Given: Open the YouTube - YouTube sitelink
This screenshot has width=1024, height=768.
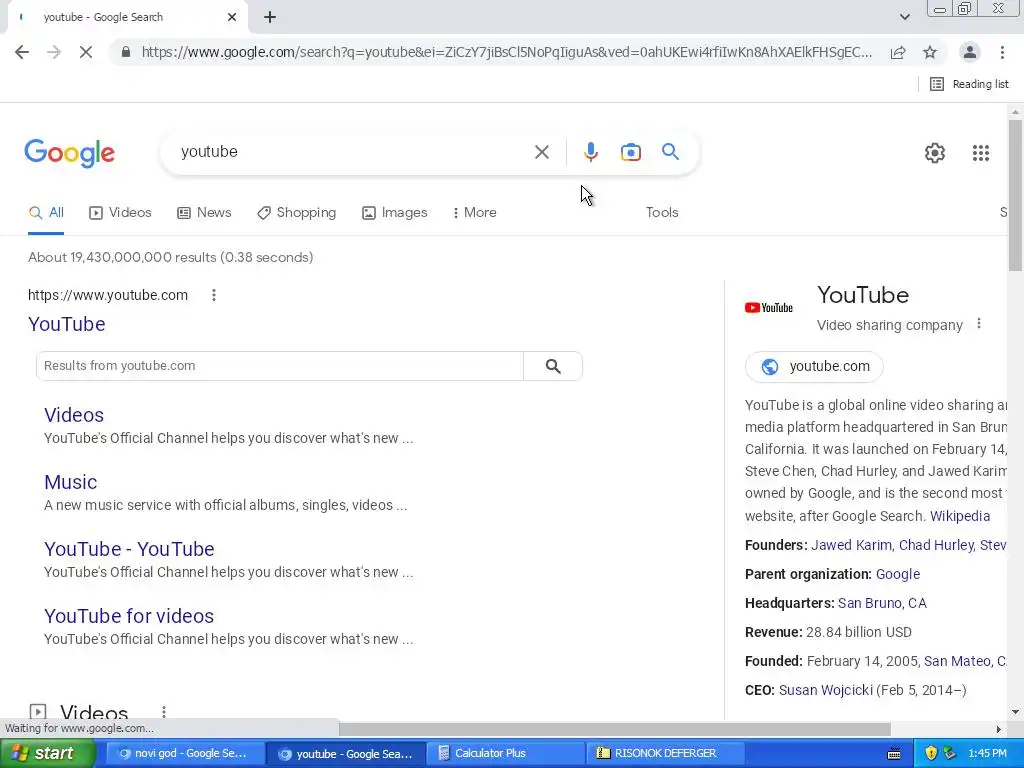Looking at the screenshot, I should 129,549.
